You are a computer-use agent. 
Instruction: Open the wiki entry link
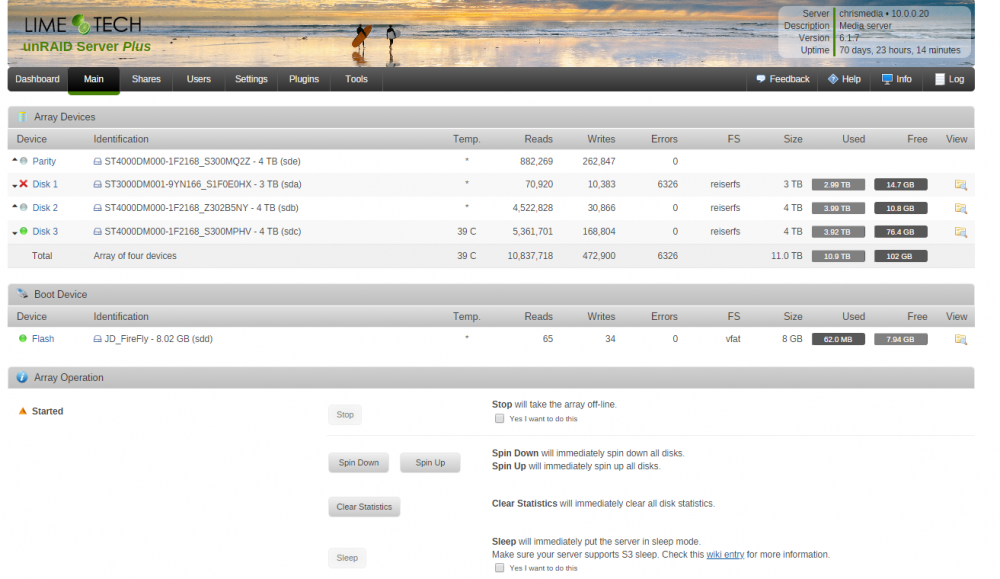click(725, 555)
